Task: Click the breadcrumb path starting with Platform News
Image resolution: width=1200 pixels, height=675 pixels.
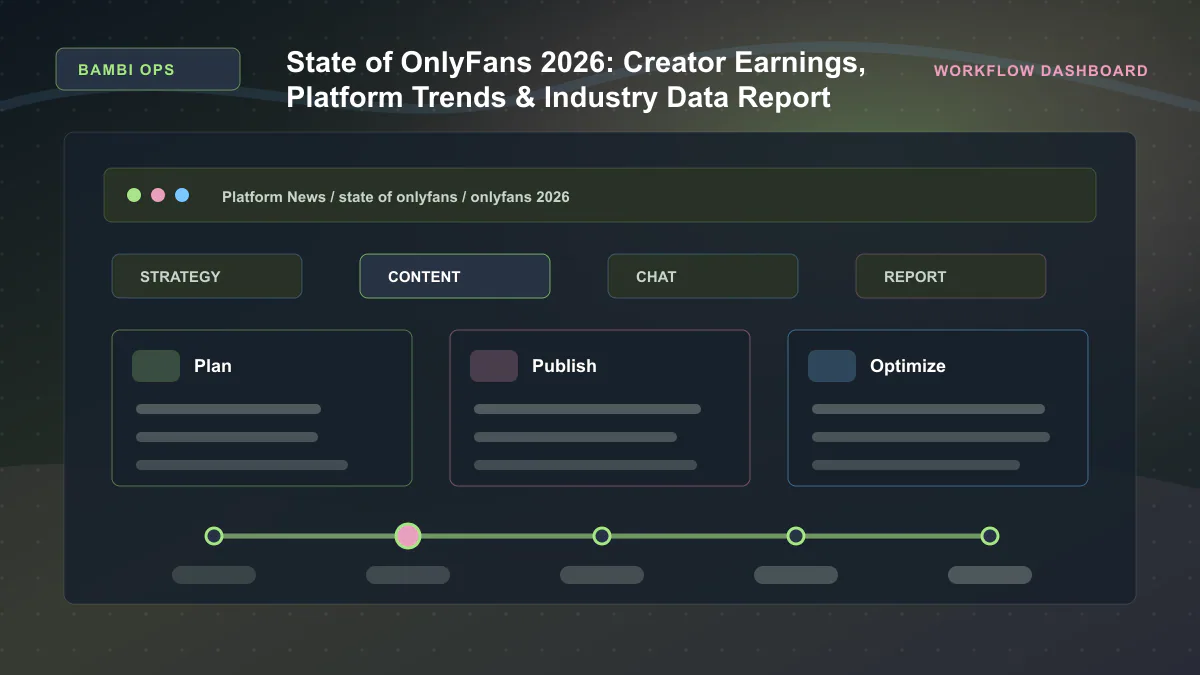Action: tap(396, 197)
